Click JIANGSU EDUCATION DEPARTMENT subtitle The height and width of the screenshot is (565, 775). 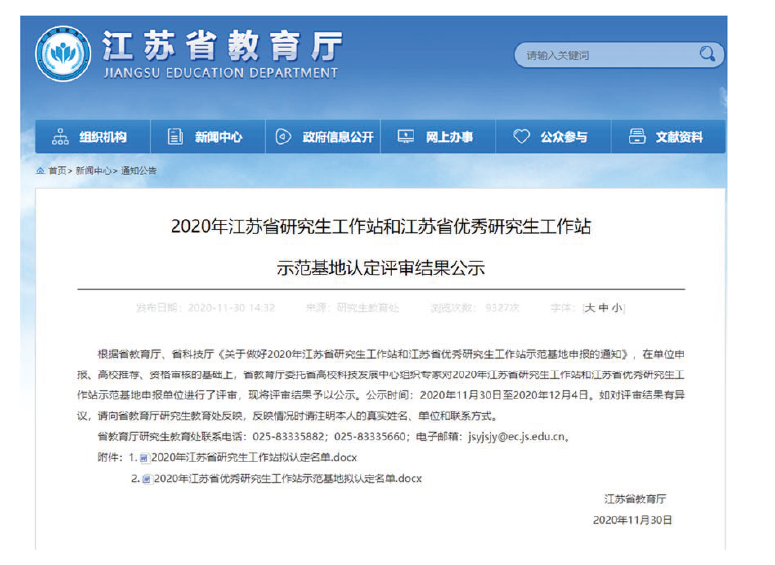tap(221, 73)
